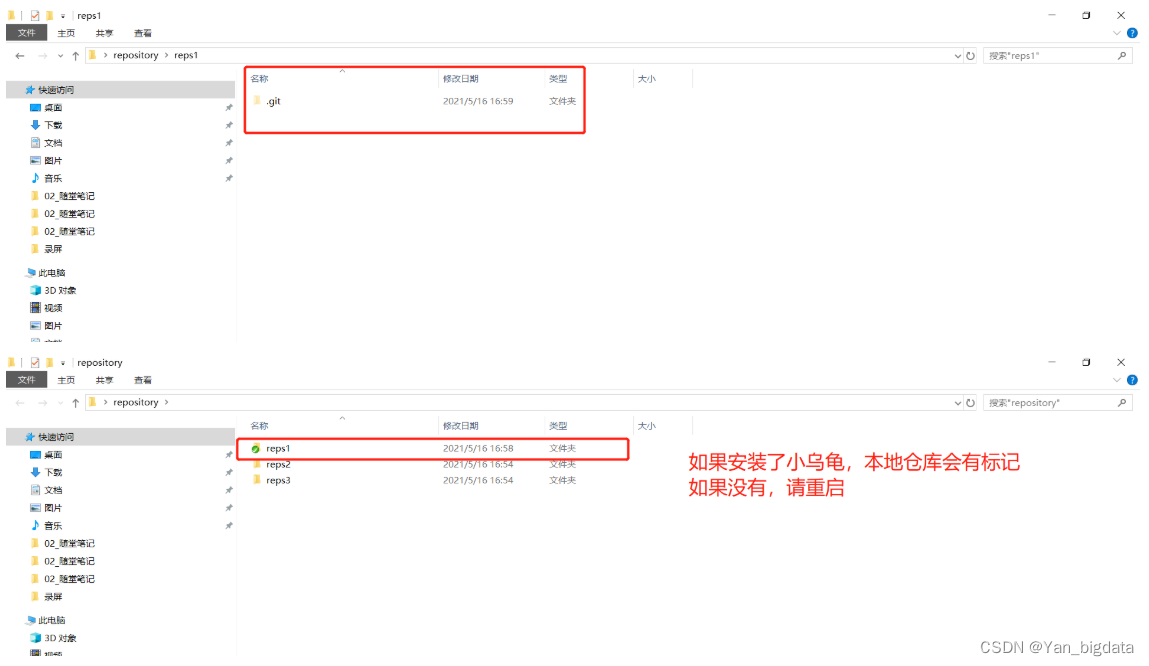
Task: Select 此电脑 in reps1 window sidebar
Action: [x=51, y=273]
